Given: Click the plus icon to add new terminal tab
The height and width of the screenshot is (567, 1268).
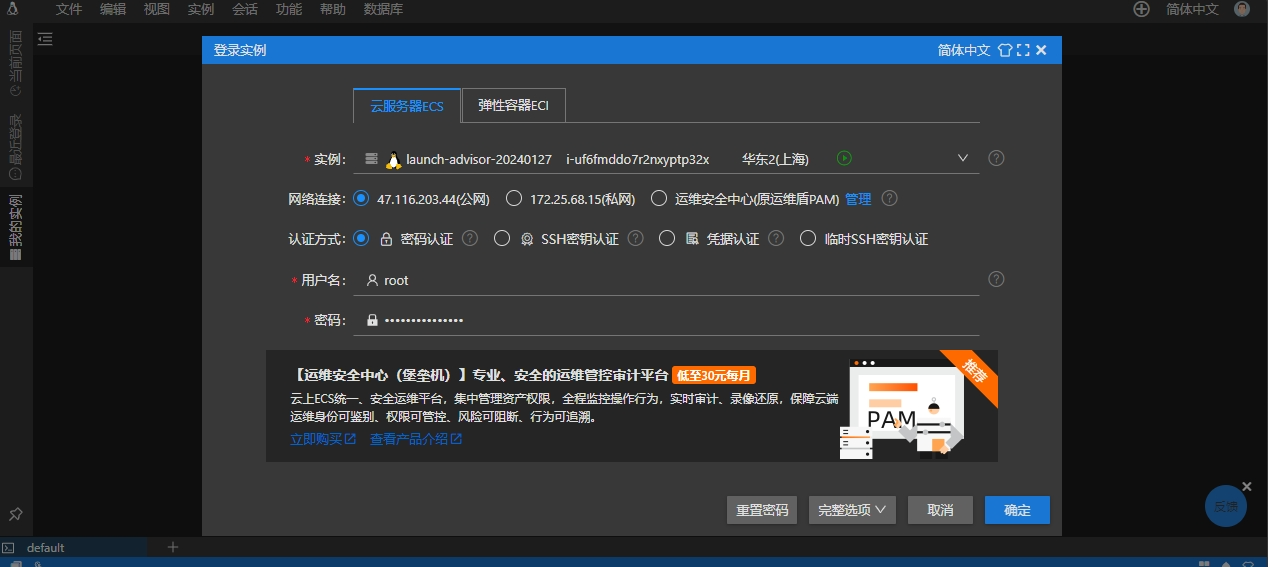Looking at the screenshot, I should [172, 547].
